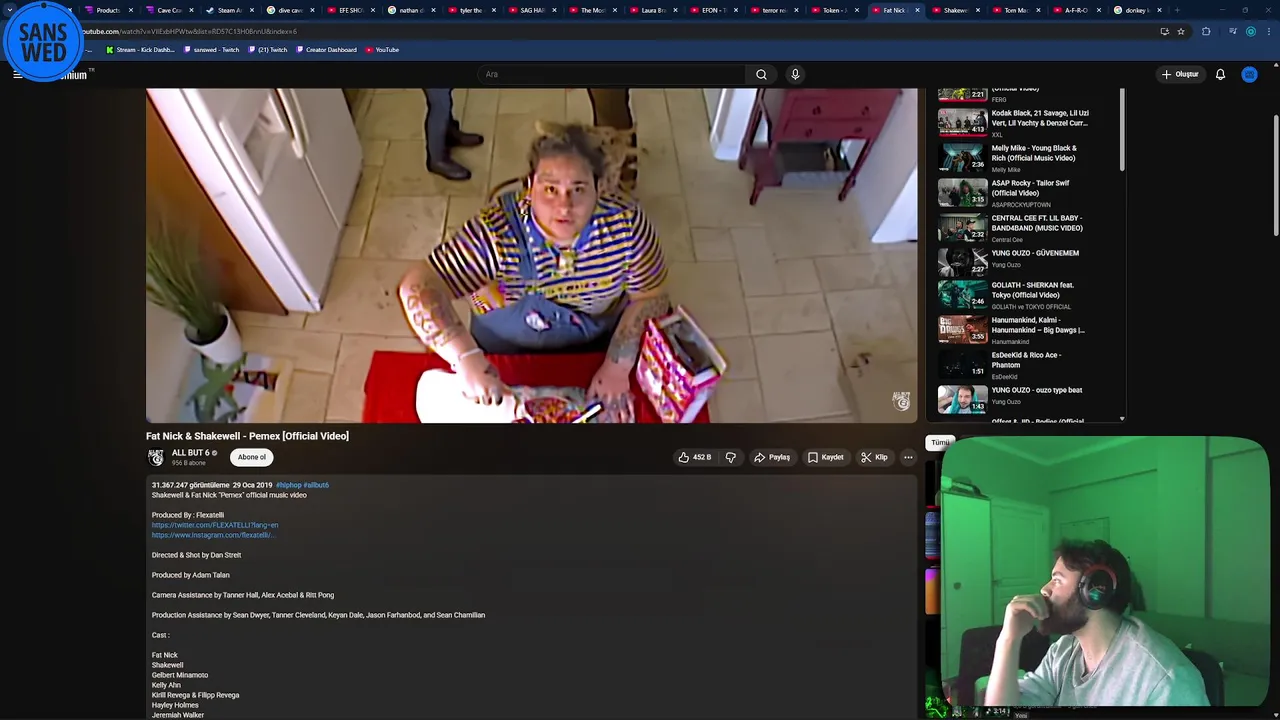Viewport: 1280px width, 720px height.
Task: Dislike the video with thumbs down
Action: (731, 457)
